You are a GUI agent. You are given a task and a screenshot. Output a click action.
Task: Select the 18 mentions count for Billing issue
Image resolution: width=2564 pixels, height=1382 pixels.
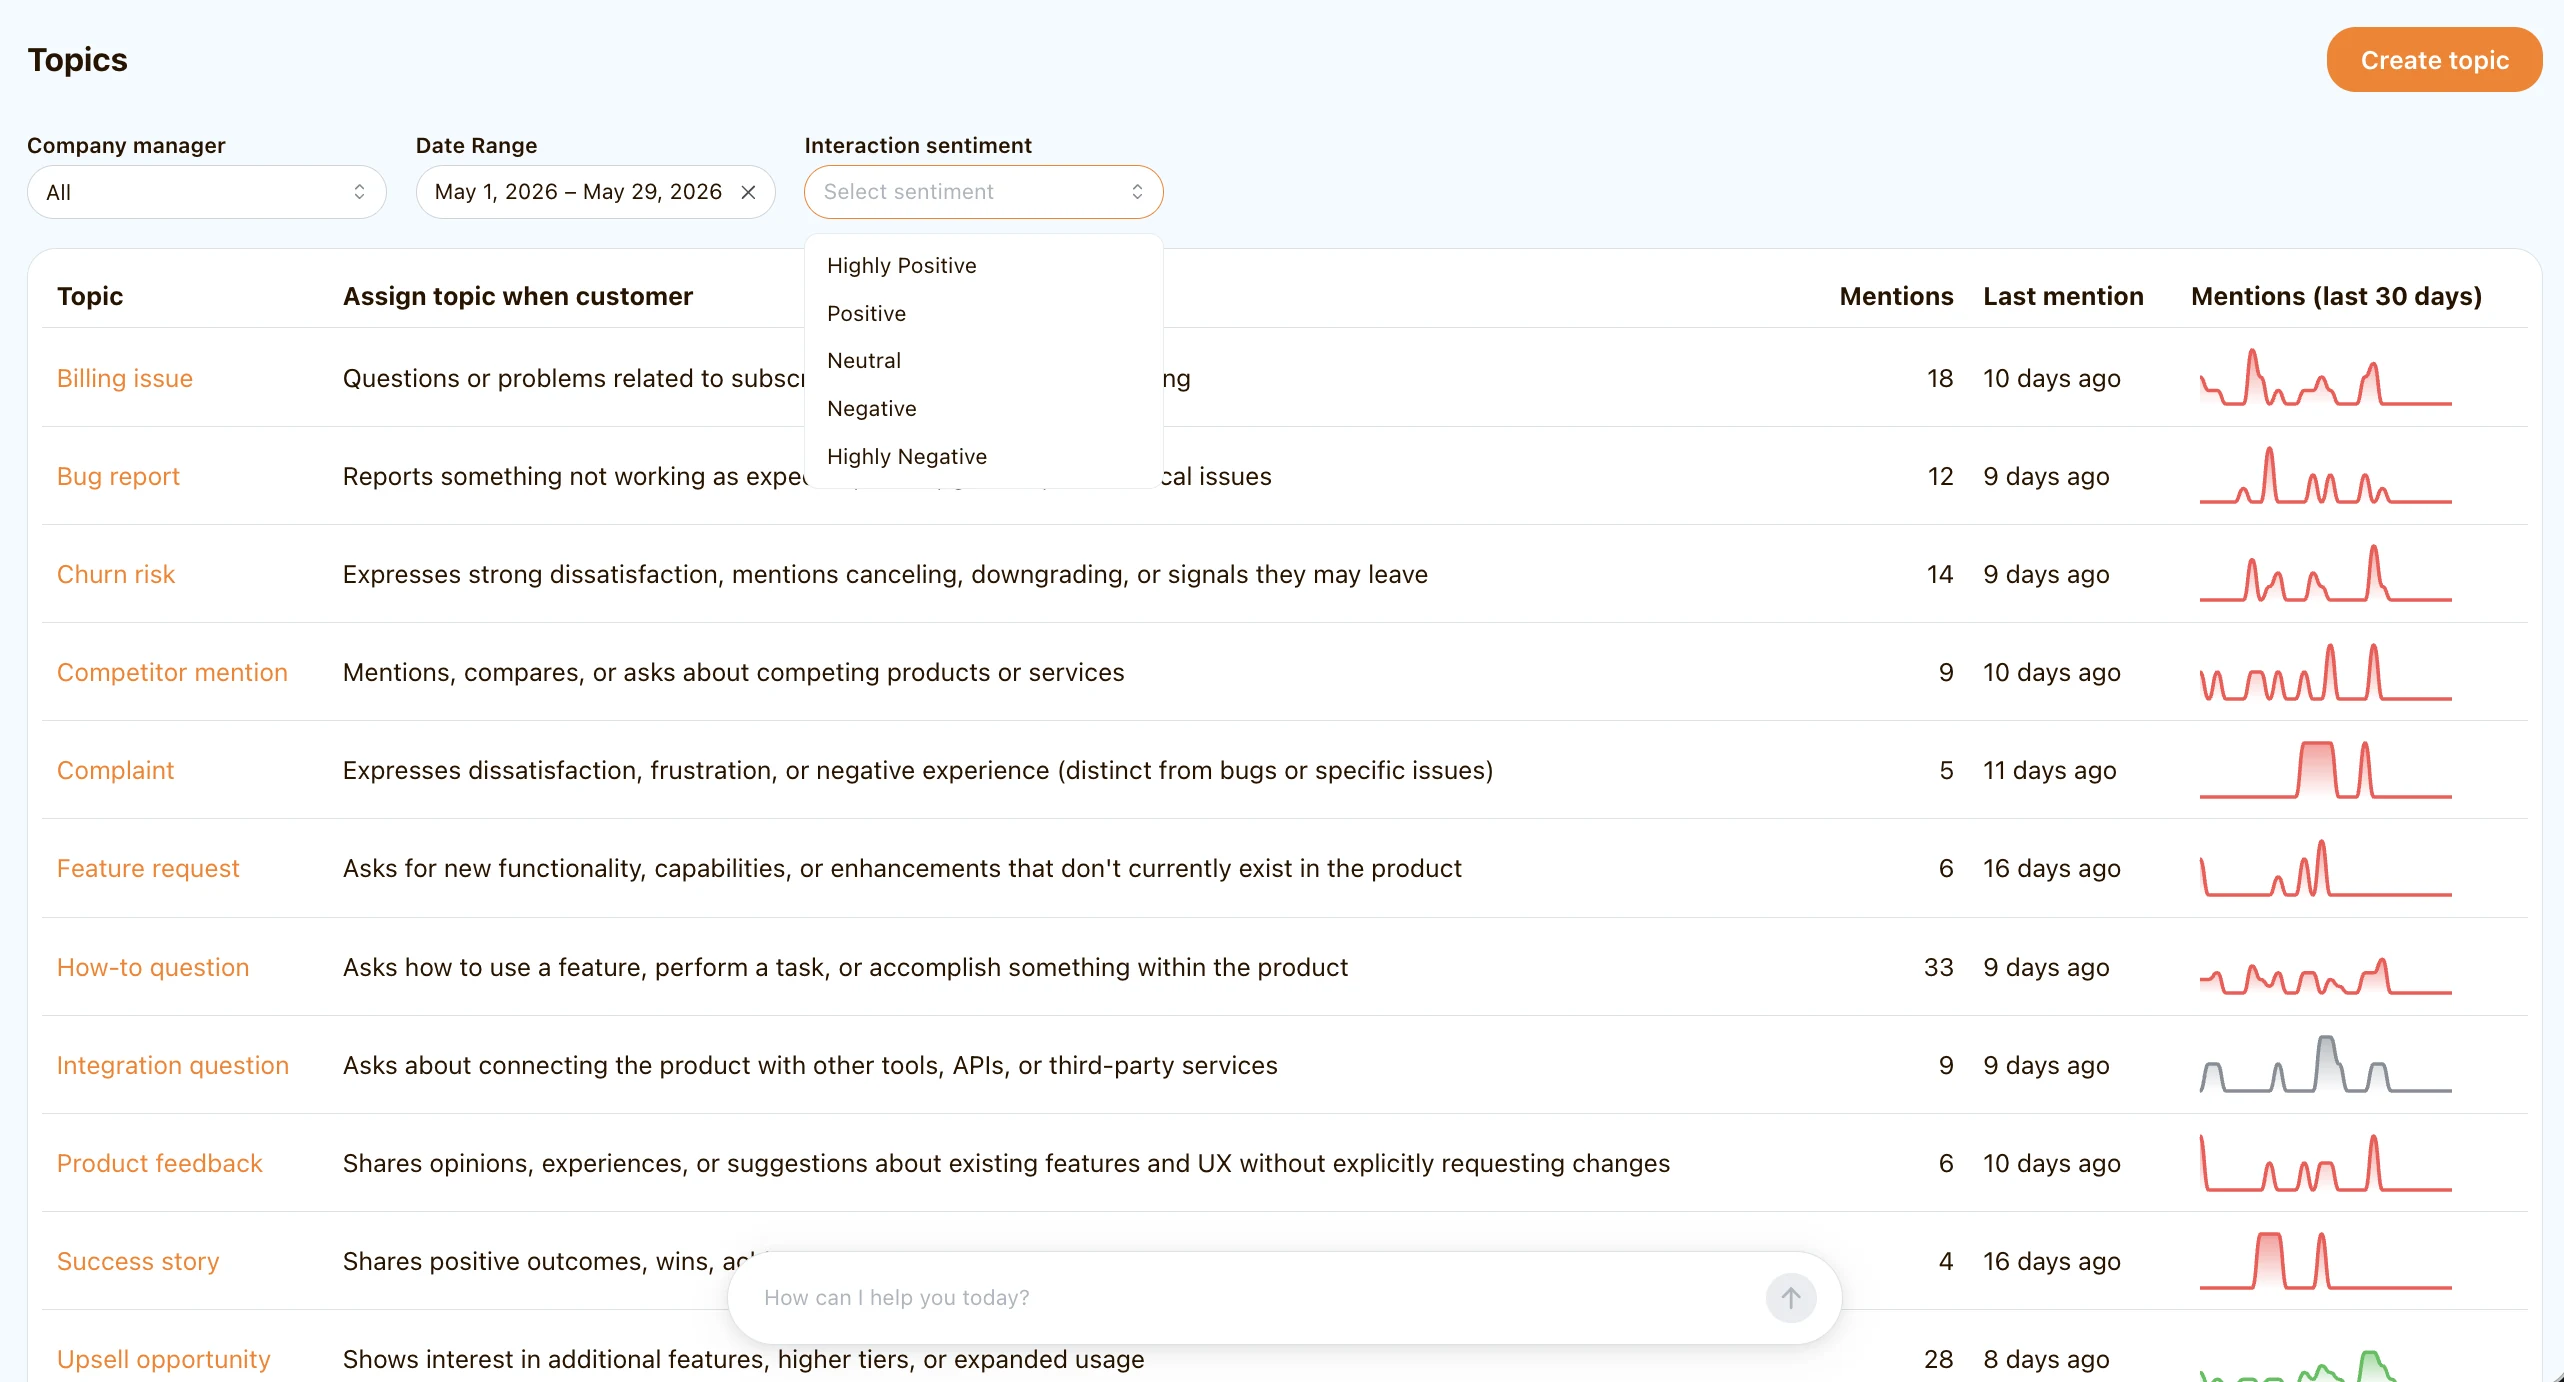pyautogui.click(x=1940, y=378)
